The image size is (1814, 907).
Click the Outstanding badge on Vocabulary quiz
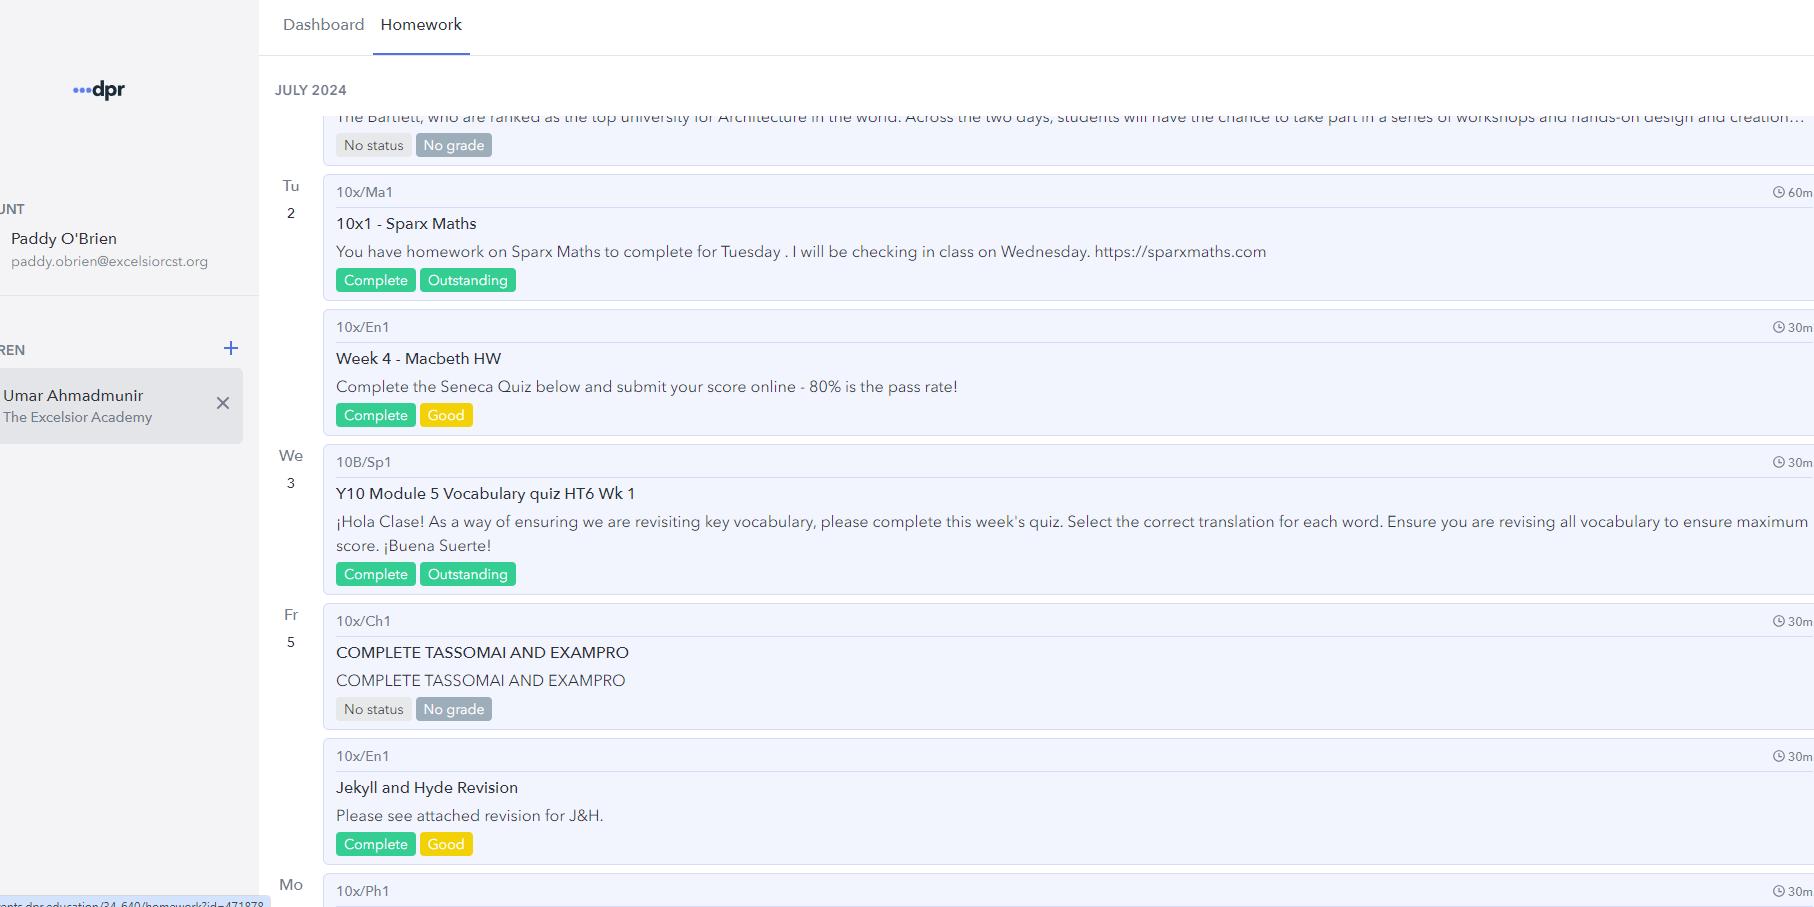coord(468,575)
